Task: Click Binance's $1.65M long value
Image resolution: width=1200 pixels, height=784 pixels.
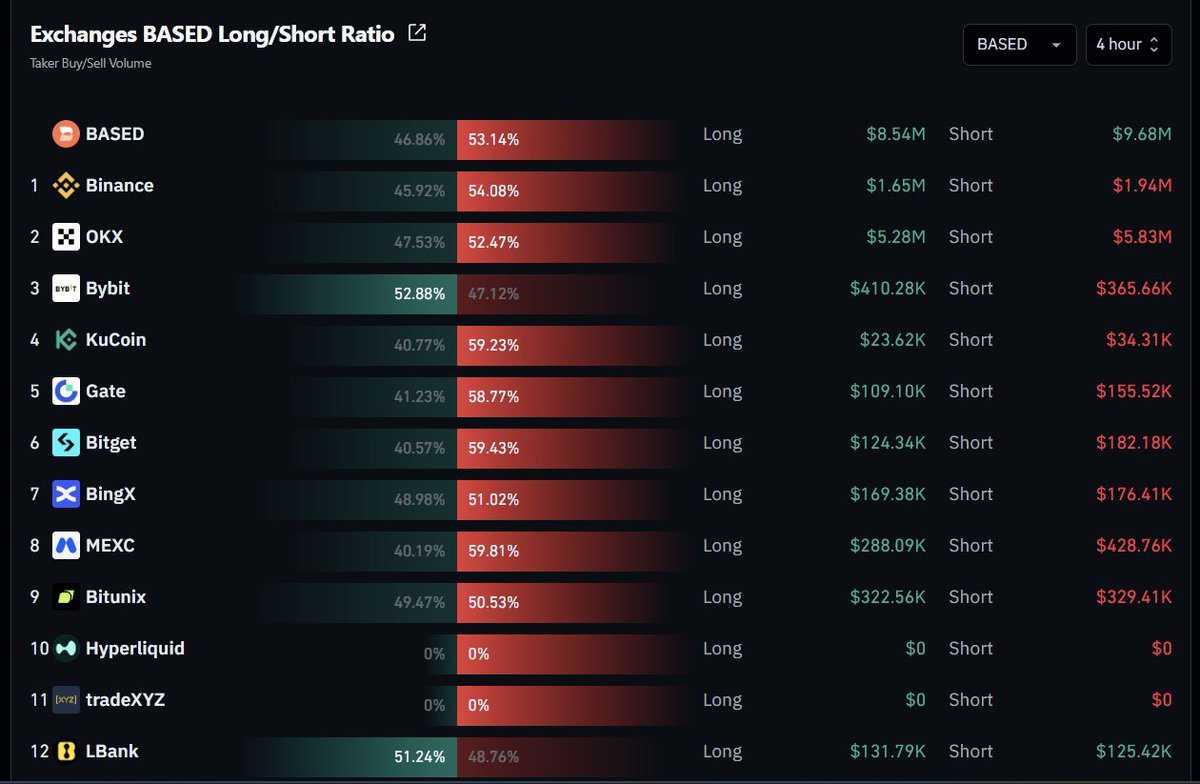Action: click(x=896, y=185)
